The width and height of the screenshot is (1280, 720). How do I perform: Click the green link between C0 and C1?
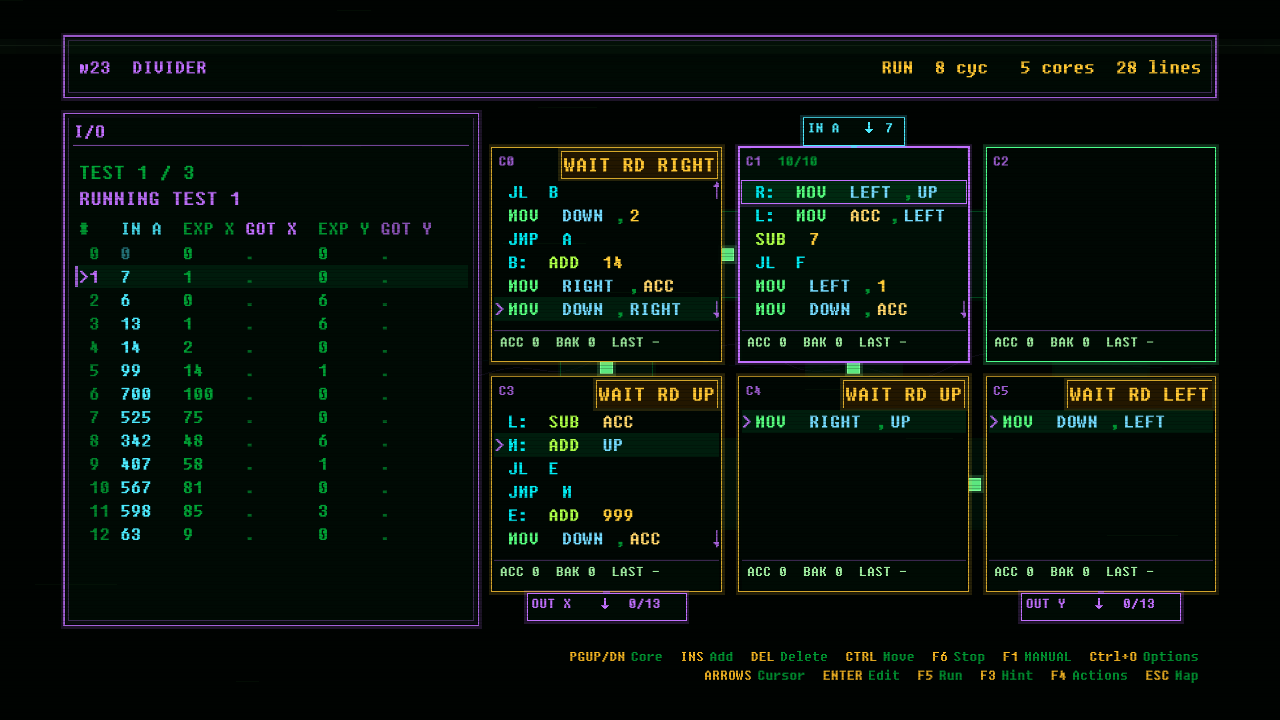[x=728, y=255]
